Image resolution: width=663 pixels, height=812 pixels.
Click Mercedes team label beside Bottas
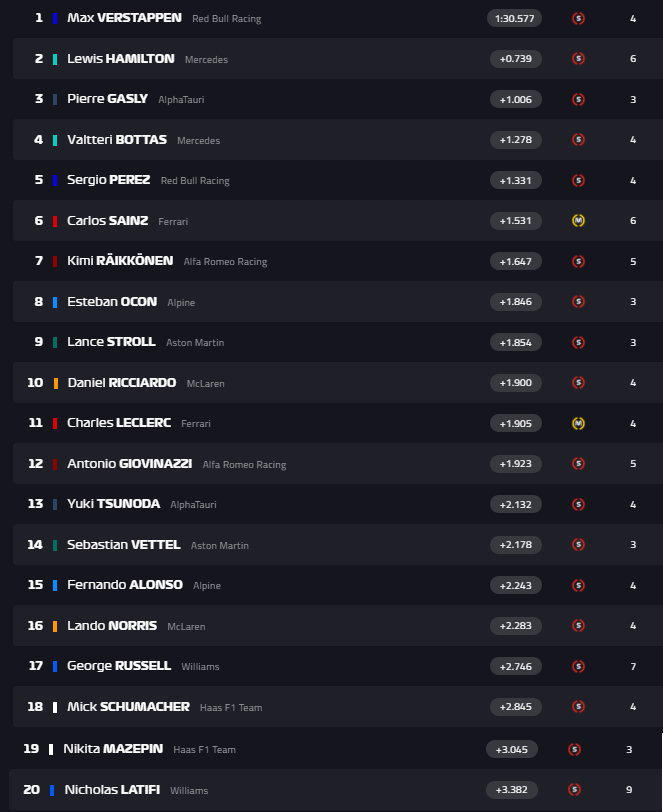[x=198, y=140]
